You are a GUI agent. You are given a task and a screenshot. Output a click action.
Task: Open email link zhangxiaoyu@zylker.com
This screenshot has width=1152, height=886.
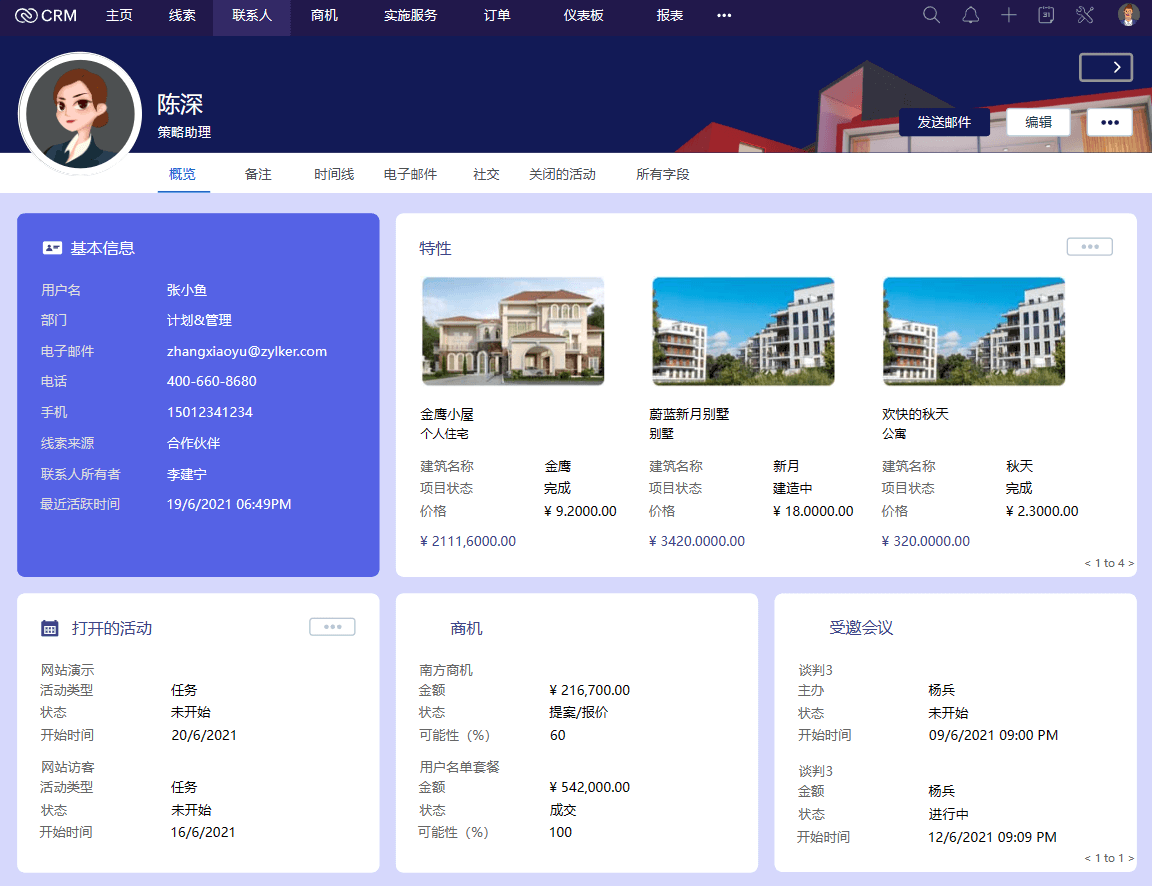coord(247,351)
